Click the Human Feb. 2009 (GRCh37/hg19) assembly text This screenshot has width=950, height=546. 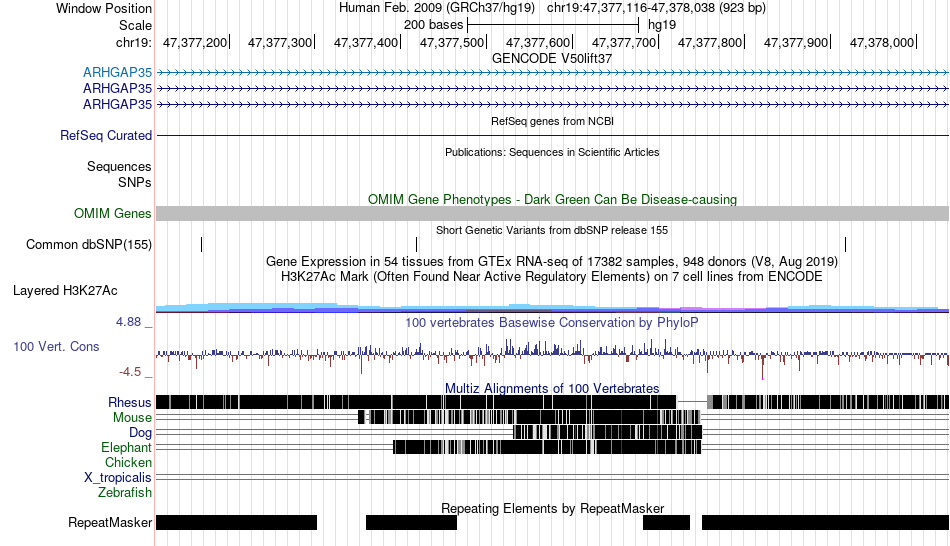coord(437,8)
